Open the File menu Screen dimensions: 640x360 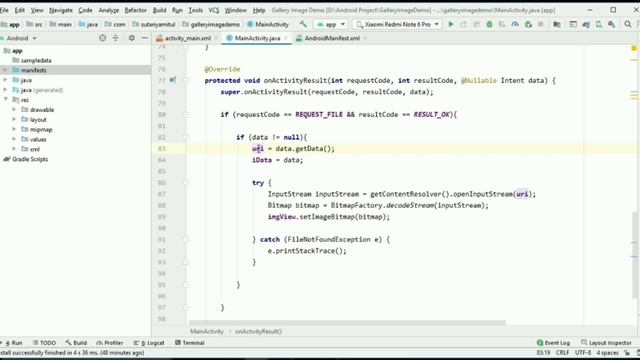[x=4, y=10]
